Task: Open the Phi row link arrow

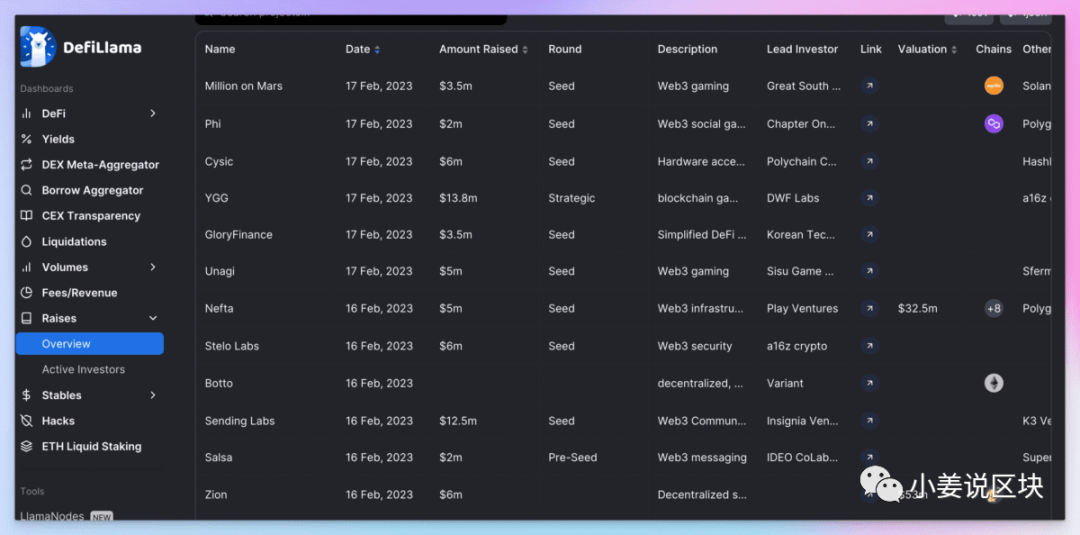Action: point(870,124)
